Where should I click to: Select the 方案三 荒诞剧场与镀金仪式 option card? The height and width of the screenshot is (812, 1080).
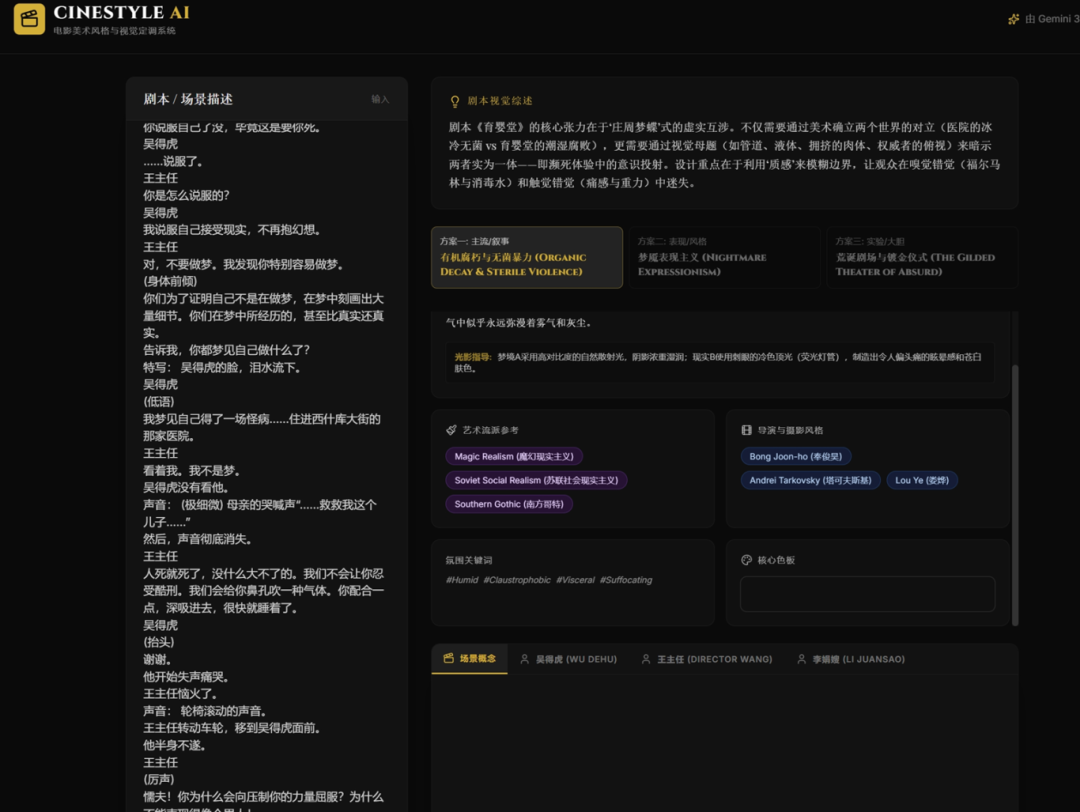coord(921,257)
